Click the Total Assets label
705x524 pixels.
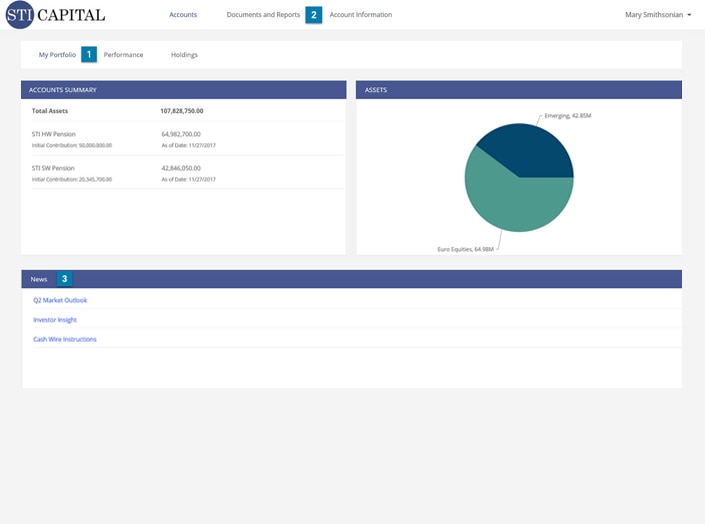coord(49,111)
